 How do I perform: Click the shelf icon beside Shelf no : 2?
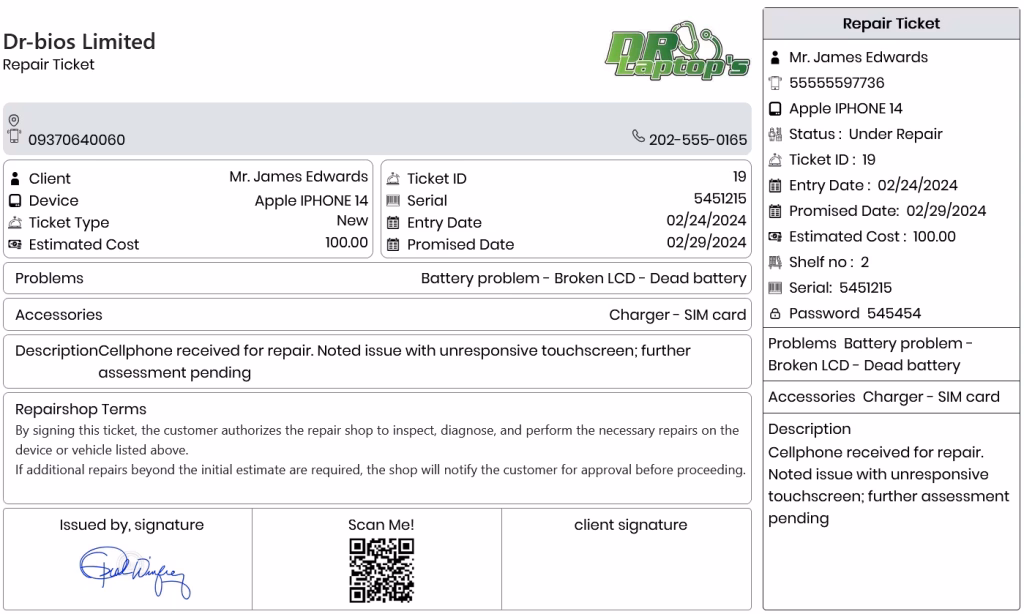point(775,262)
